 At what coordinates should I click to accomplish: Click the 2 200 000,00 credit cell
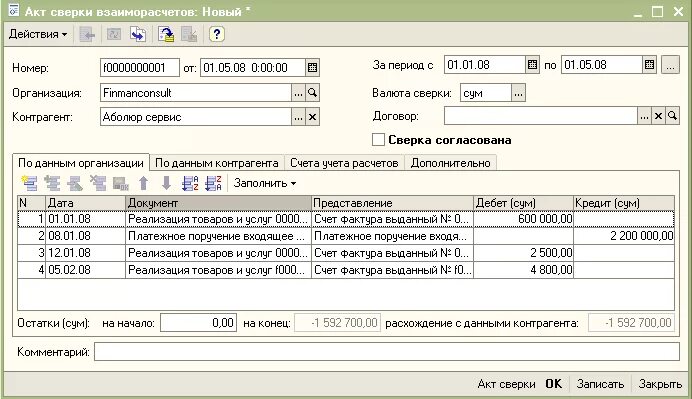[624, 236]
